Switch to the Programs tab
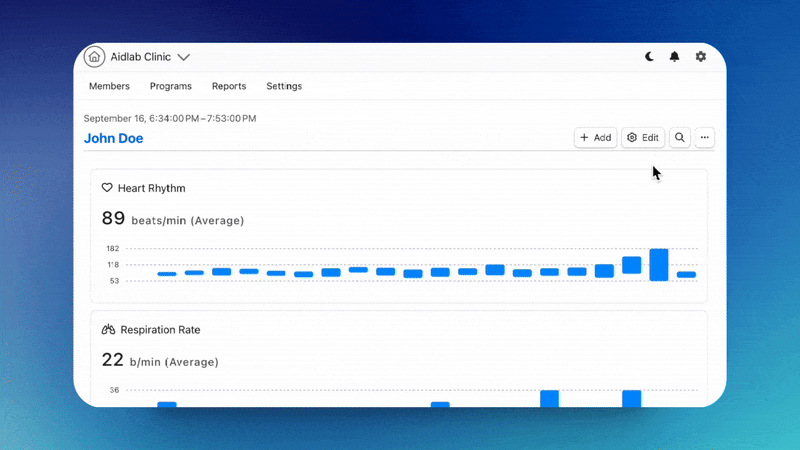Viewport: 800px width, 450px height. [171, 86]
